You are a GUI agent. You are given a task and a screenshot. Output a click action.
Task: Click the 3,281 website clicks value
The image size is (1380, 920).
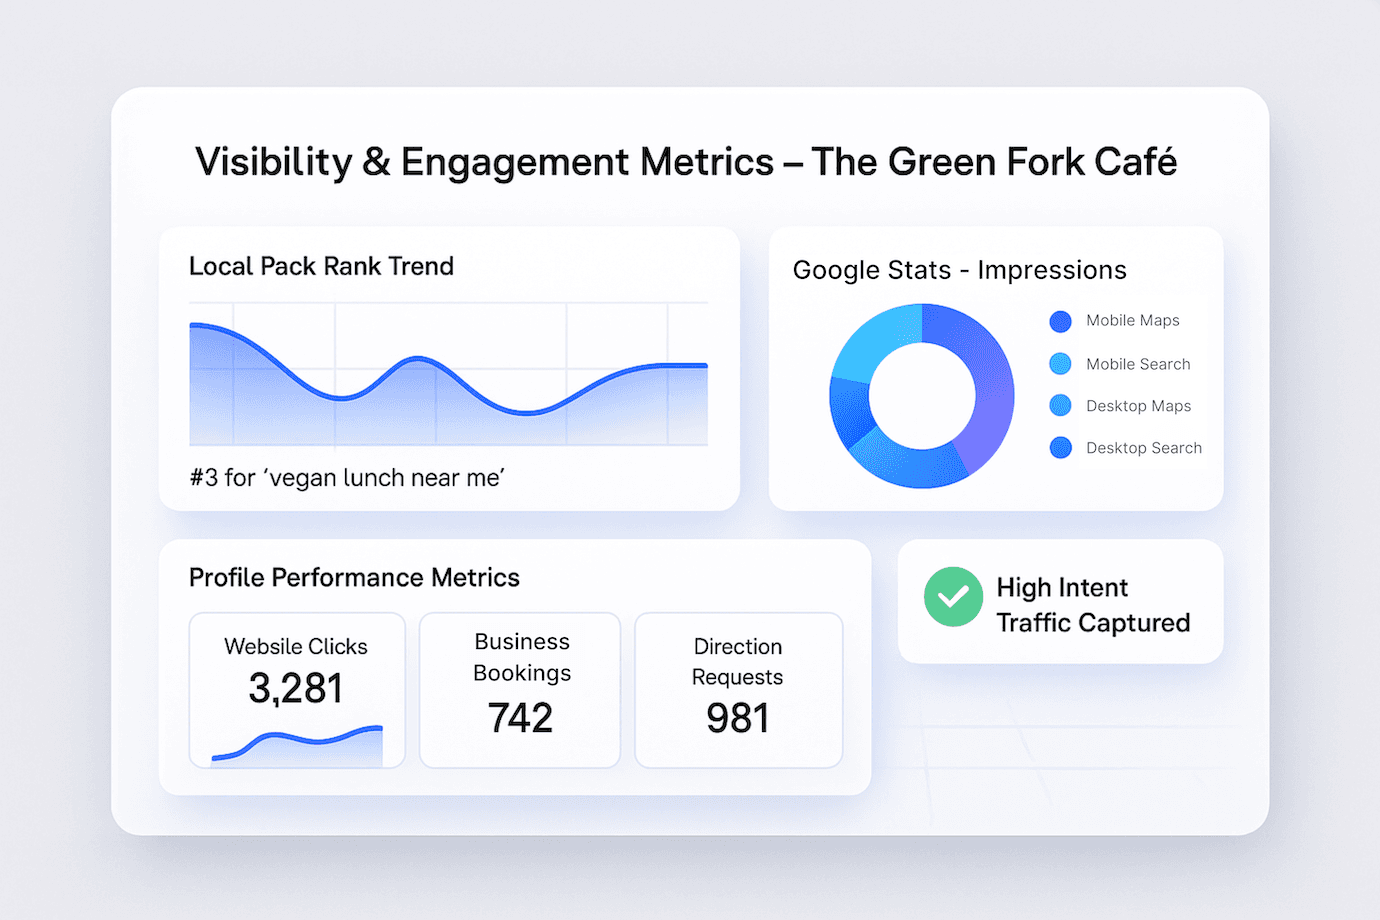coord(296,689)
